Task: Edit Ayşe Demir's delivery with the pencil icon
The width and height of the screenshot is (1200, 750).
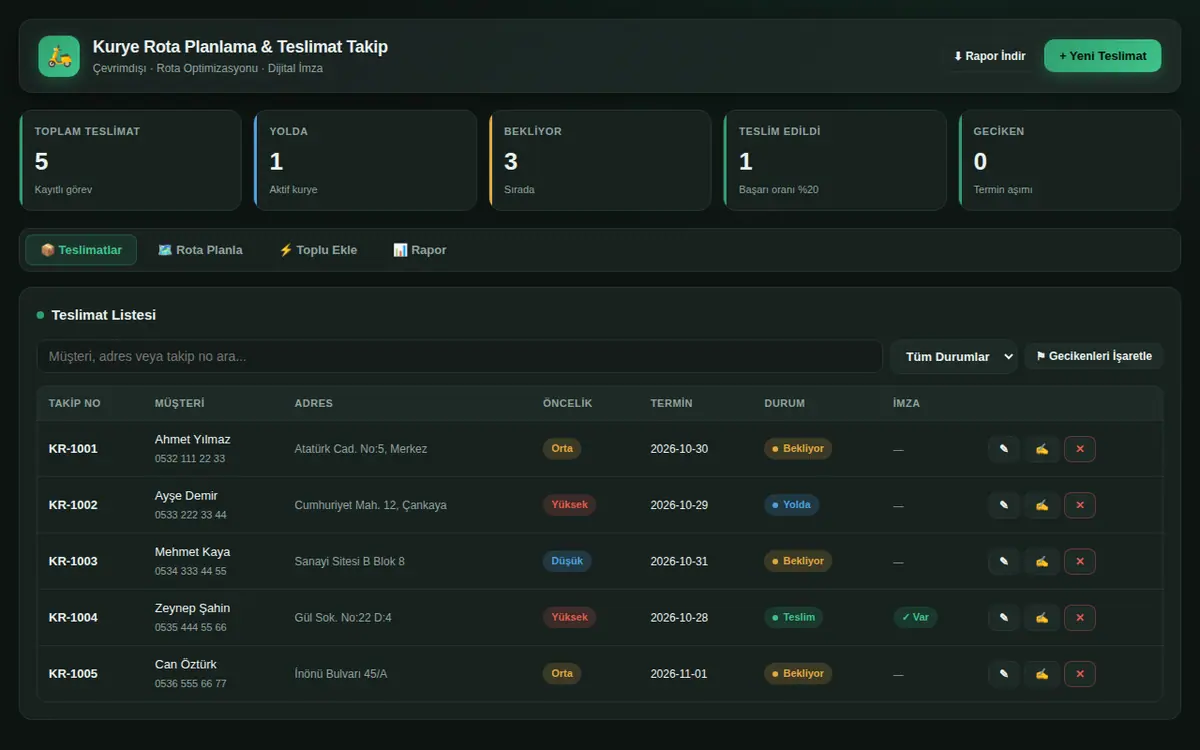Action: 1004,505
